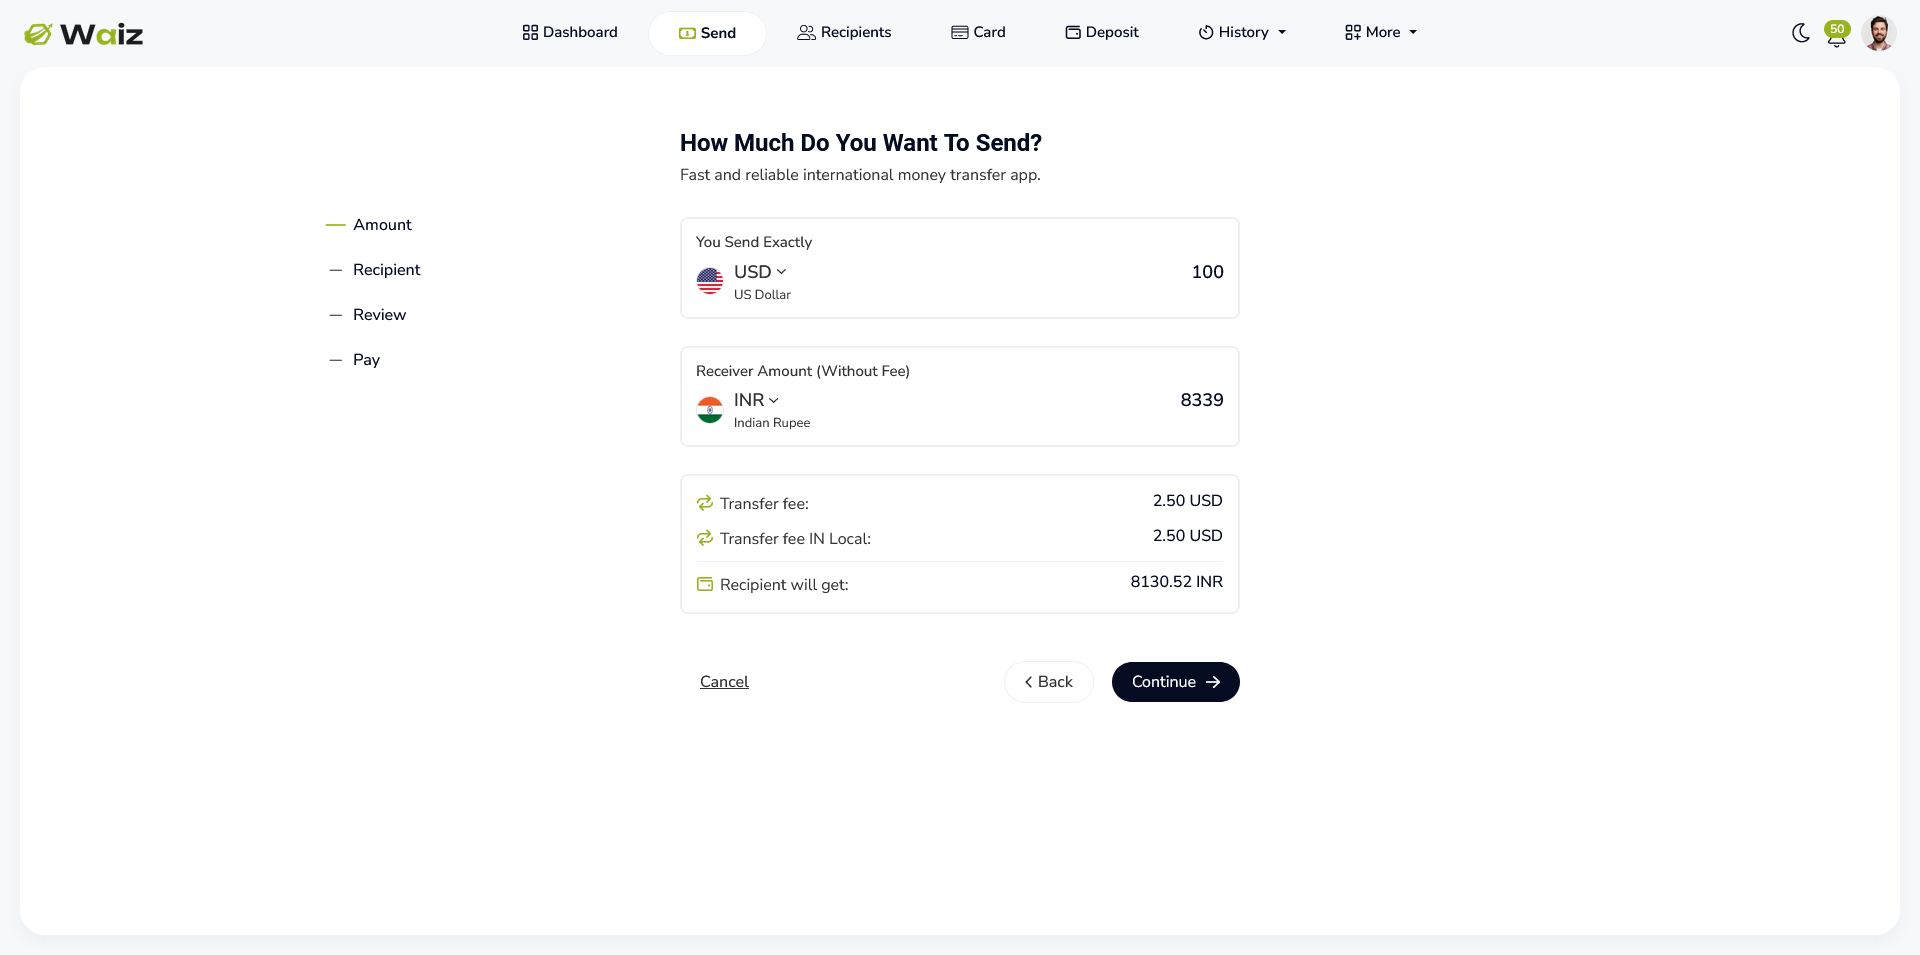
Task: Click the notification bell icon
Action: [1838, 38]
